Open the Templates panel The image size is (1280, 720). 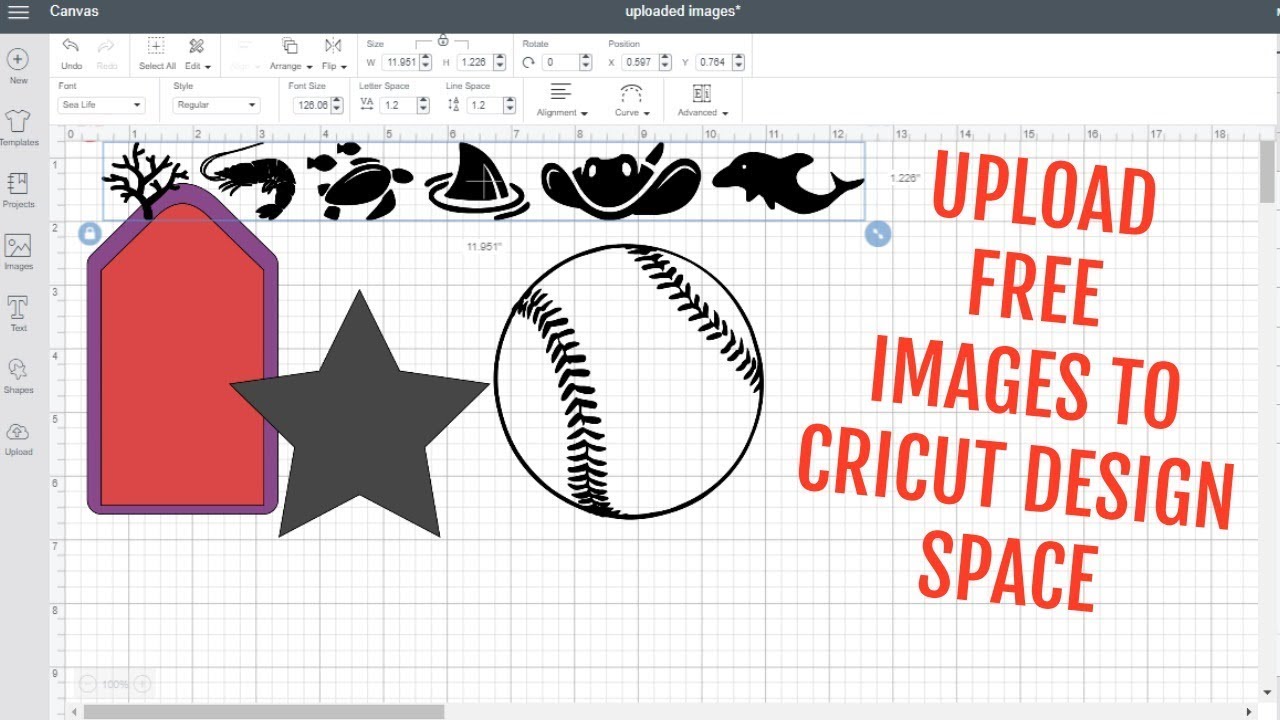tap(18, 127)
